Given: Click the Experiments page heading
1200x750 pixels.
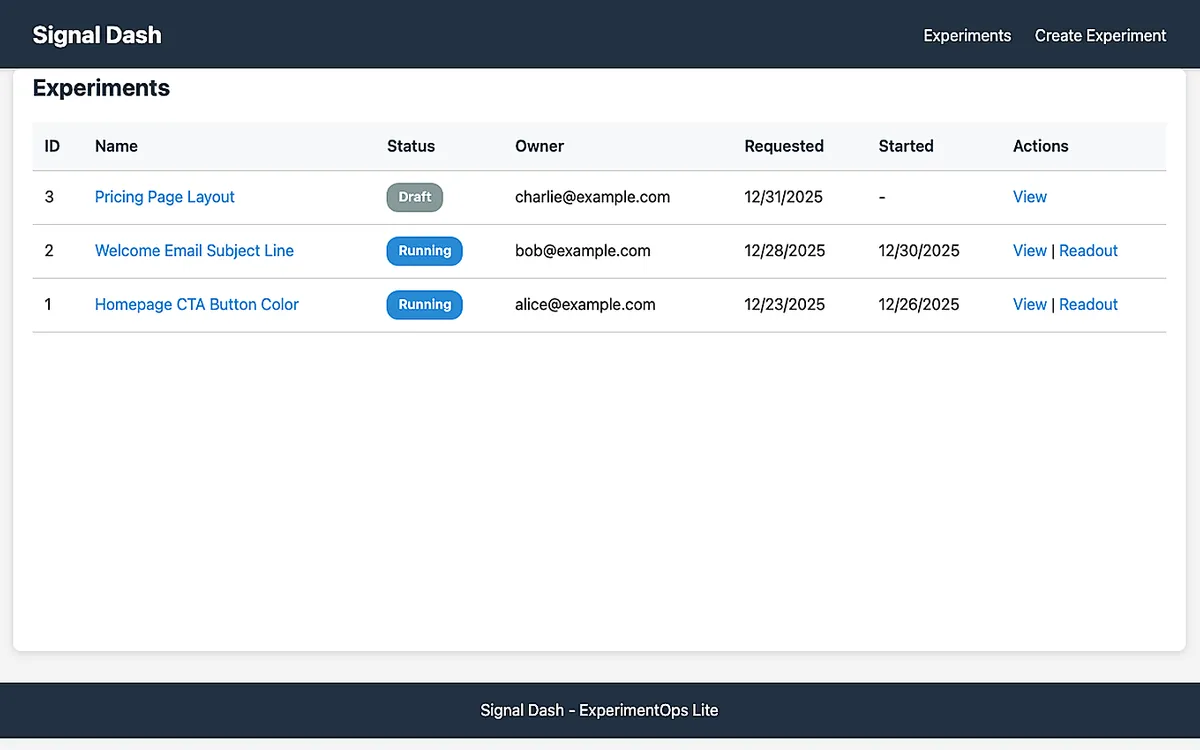Looking at the screenshot, I should (101, 88).
